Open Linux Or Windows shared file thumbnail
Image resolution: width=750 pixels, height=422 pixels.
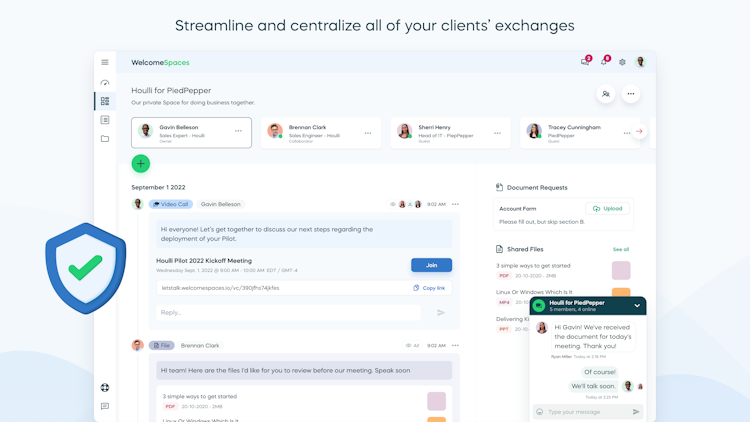point(621,292)
